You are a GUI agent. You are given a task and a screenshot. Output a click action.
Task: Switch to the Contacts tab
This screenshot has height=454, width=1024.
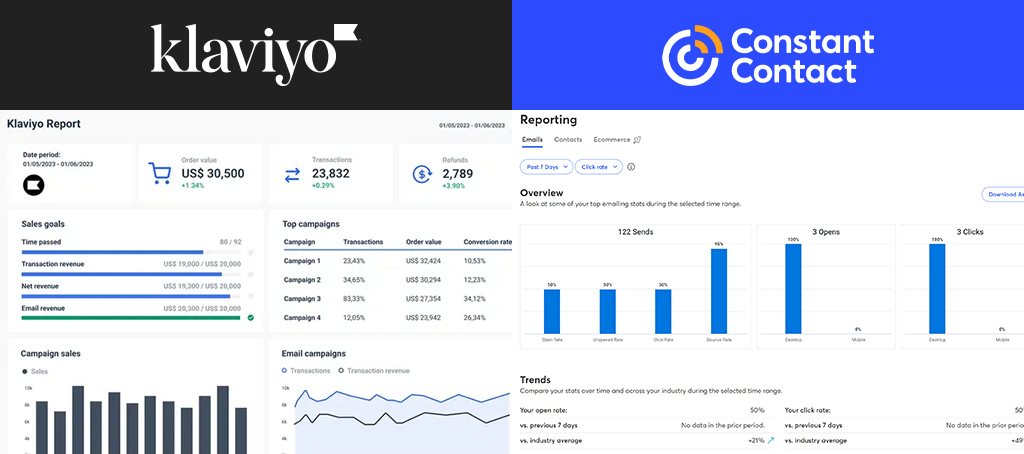click(568, 140)
